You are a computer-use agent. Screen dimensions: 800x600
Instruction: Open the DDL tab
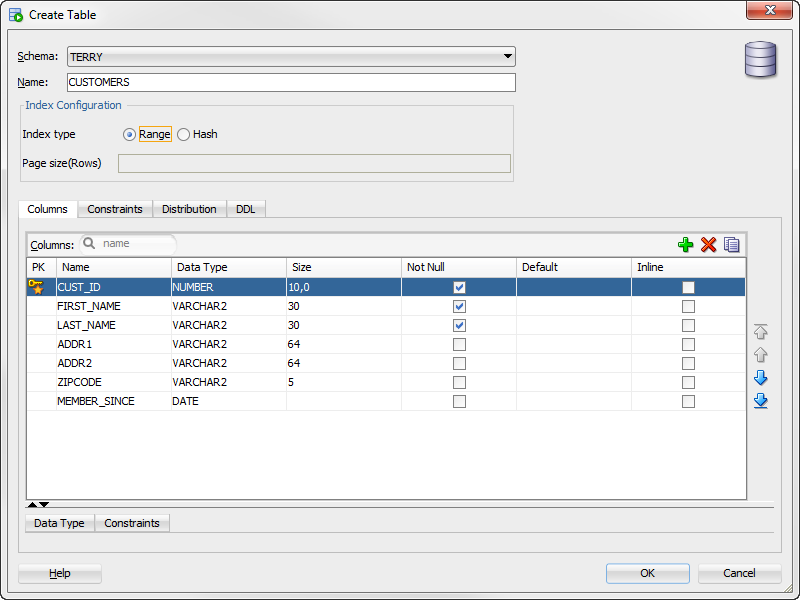[x=245, y=209]
